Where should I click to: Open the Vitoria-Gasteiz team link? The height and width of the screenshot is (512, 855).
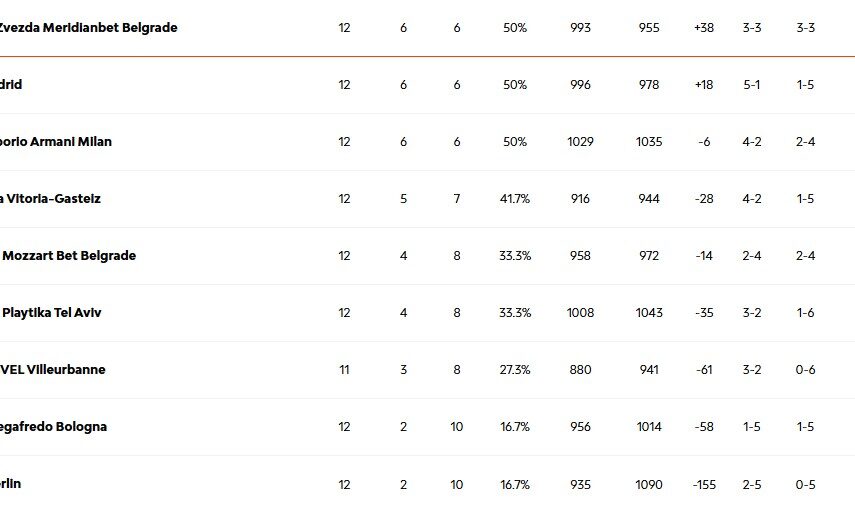point(51,199)
